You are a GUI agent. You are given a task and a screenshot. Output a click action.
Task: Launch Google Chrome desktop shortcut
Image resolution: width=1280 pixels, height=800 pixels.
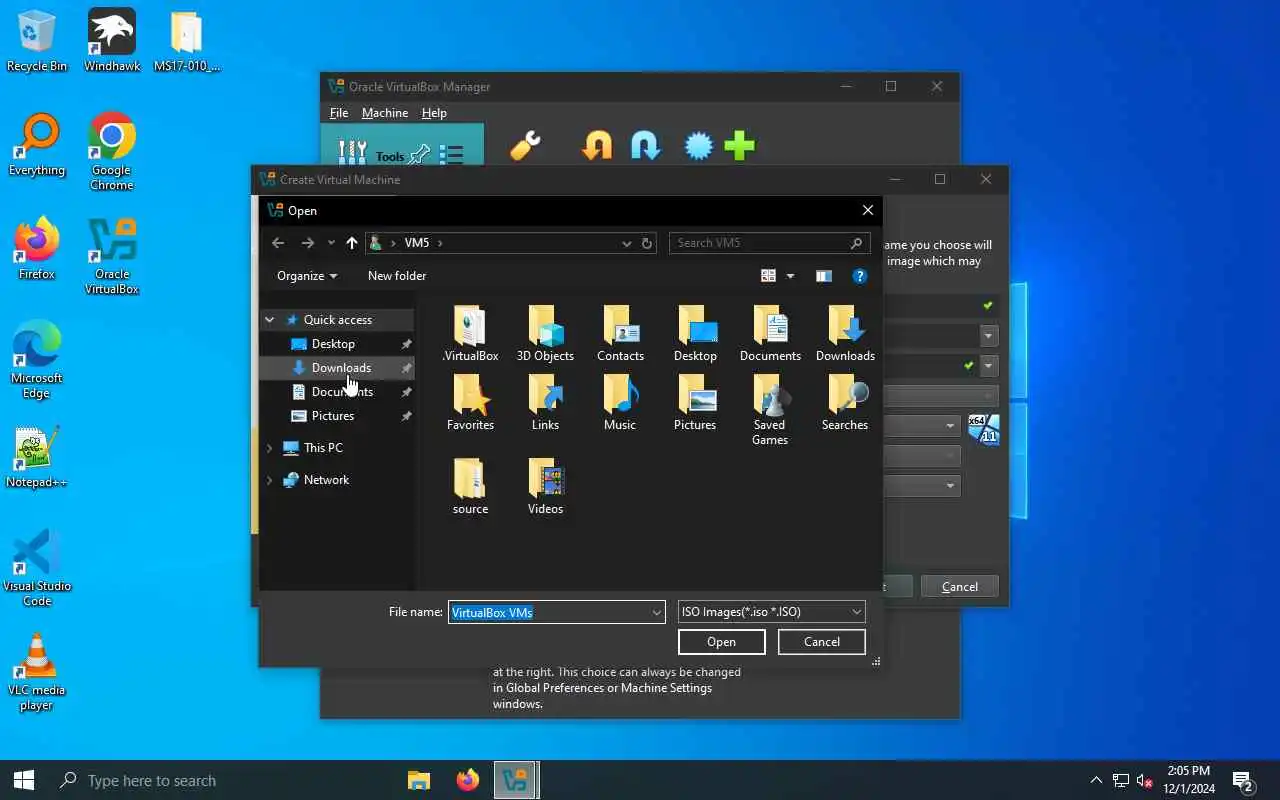[111, 151]
